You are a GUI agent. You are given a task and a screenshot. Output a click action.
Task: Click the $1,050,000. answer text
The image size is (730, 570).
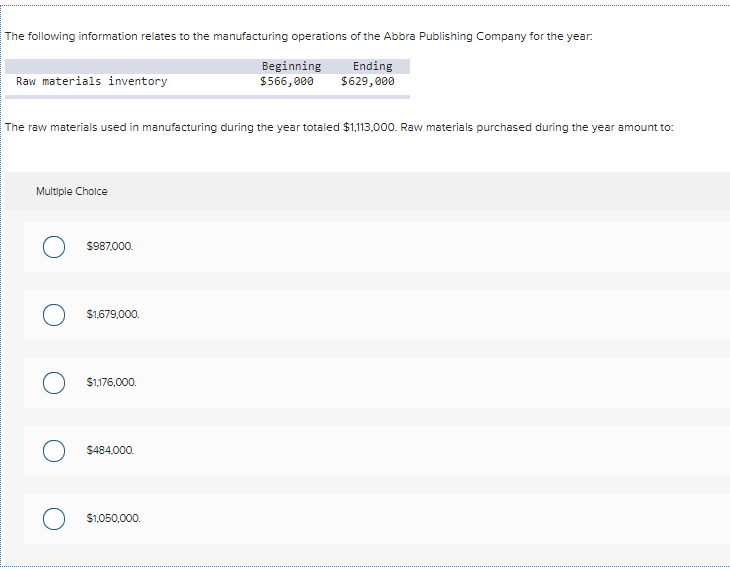(x=114, y=518)
